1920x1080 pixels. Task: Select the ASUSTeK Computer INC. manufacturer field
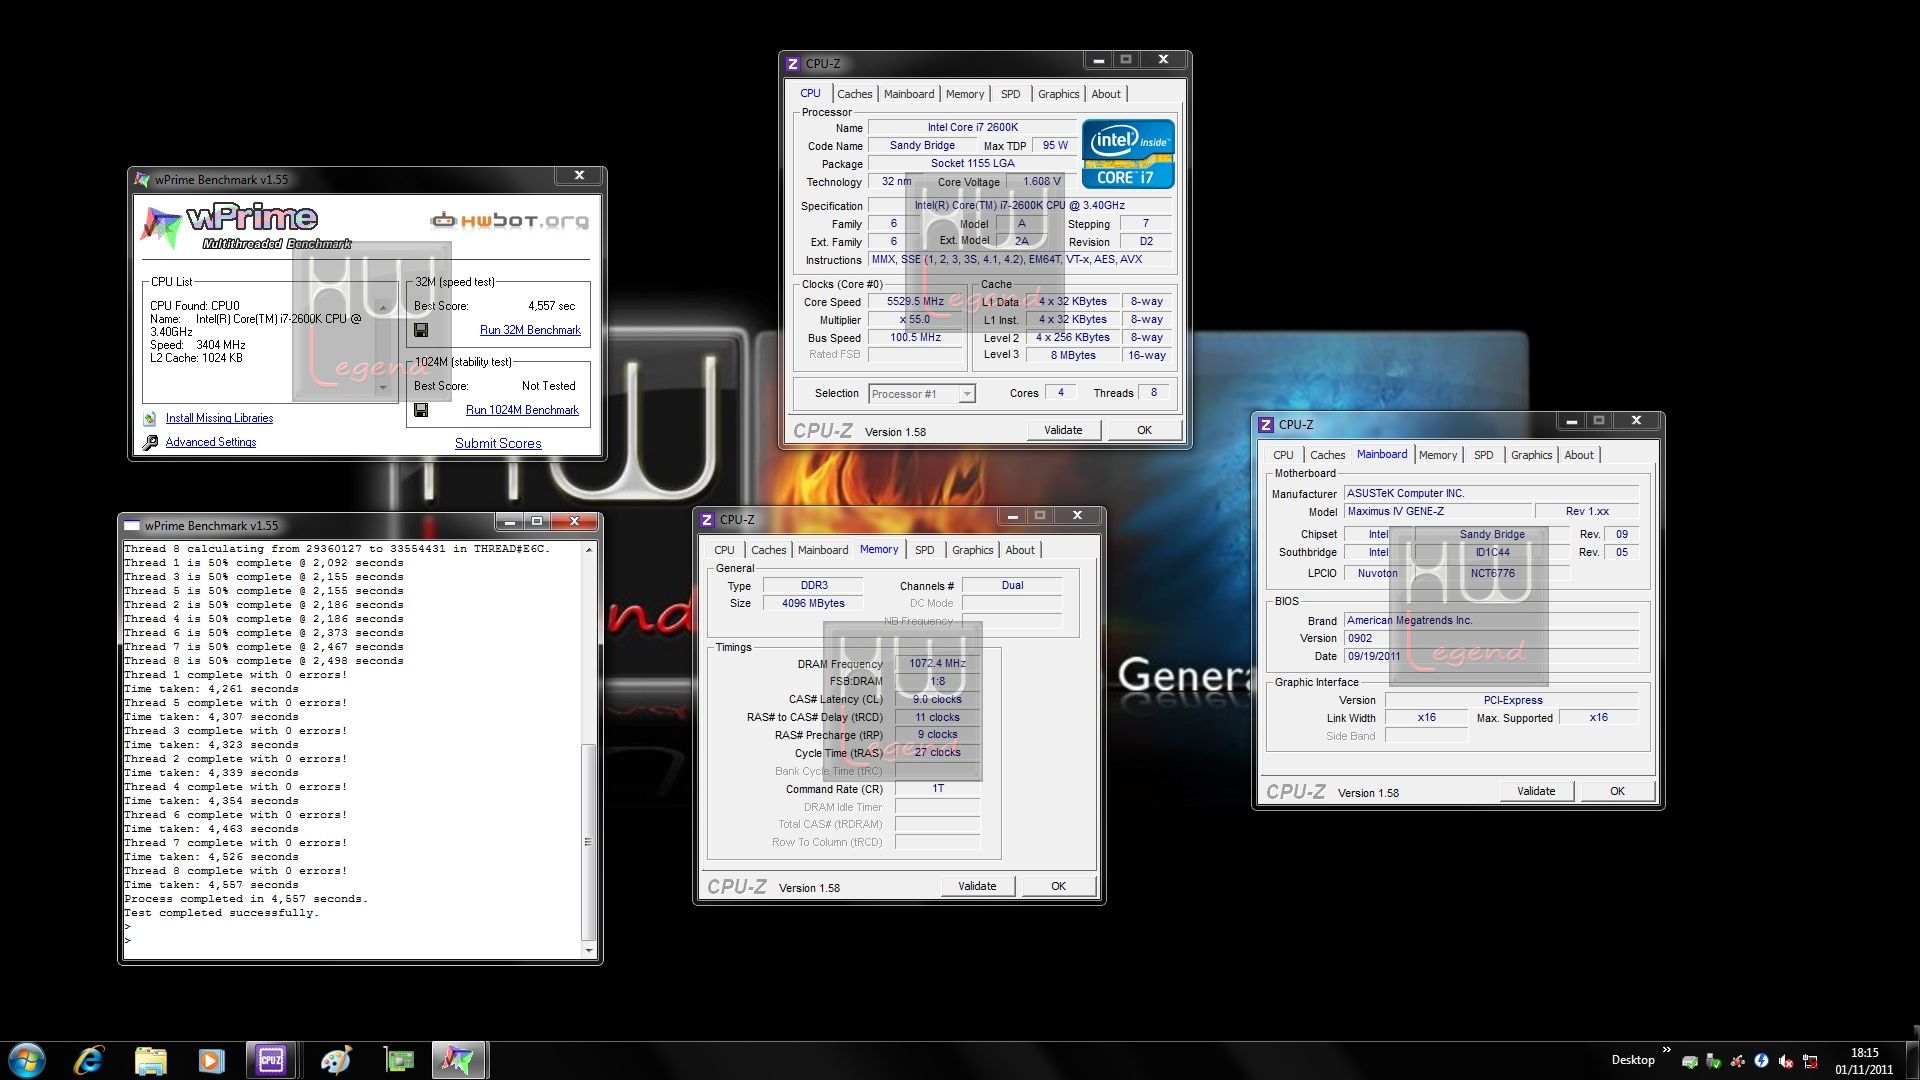(1491, 494)
